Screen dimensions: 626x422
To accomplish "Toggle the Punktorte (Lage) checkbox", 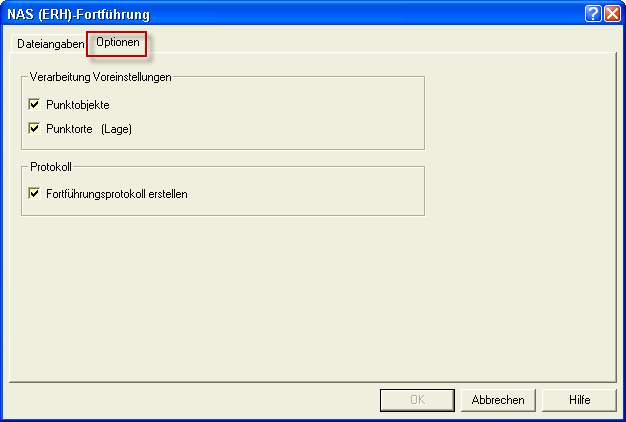I will tap(34, 129).
